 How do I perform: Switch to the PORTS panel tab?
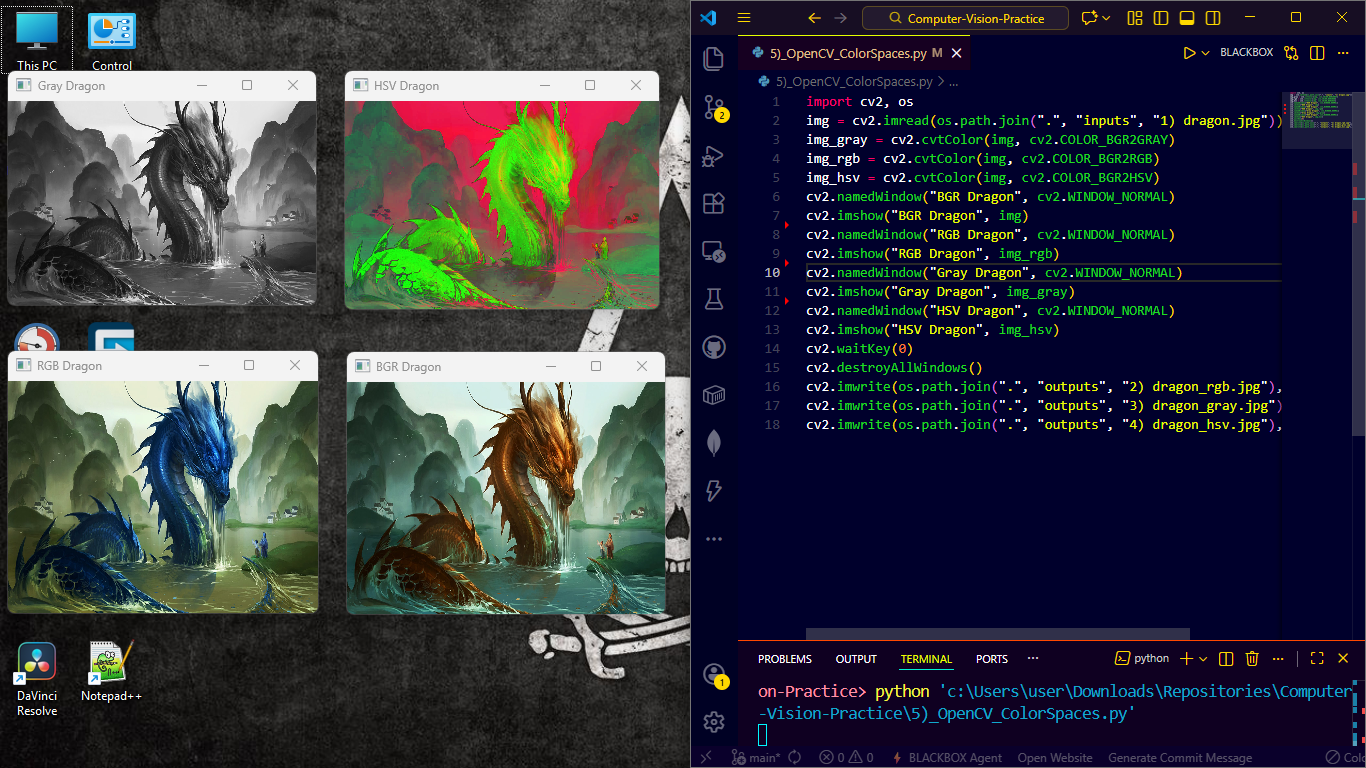pos(992,659)
